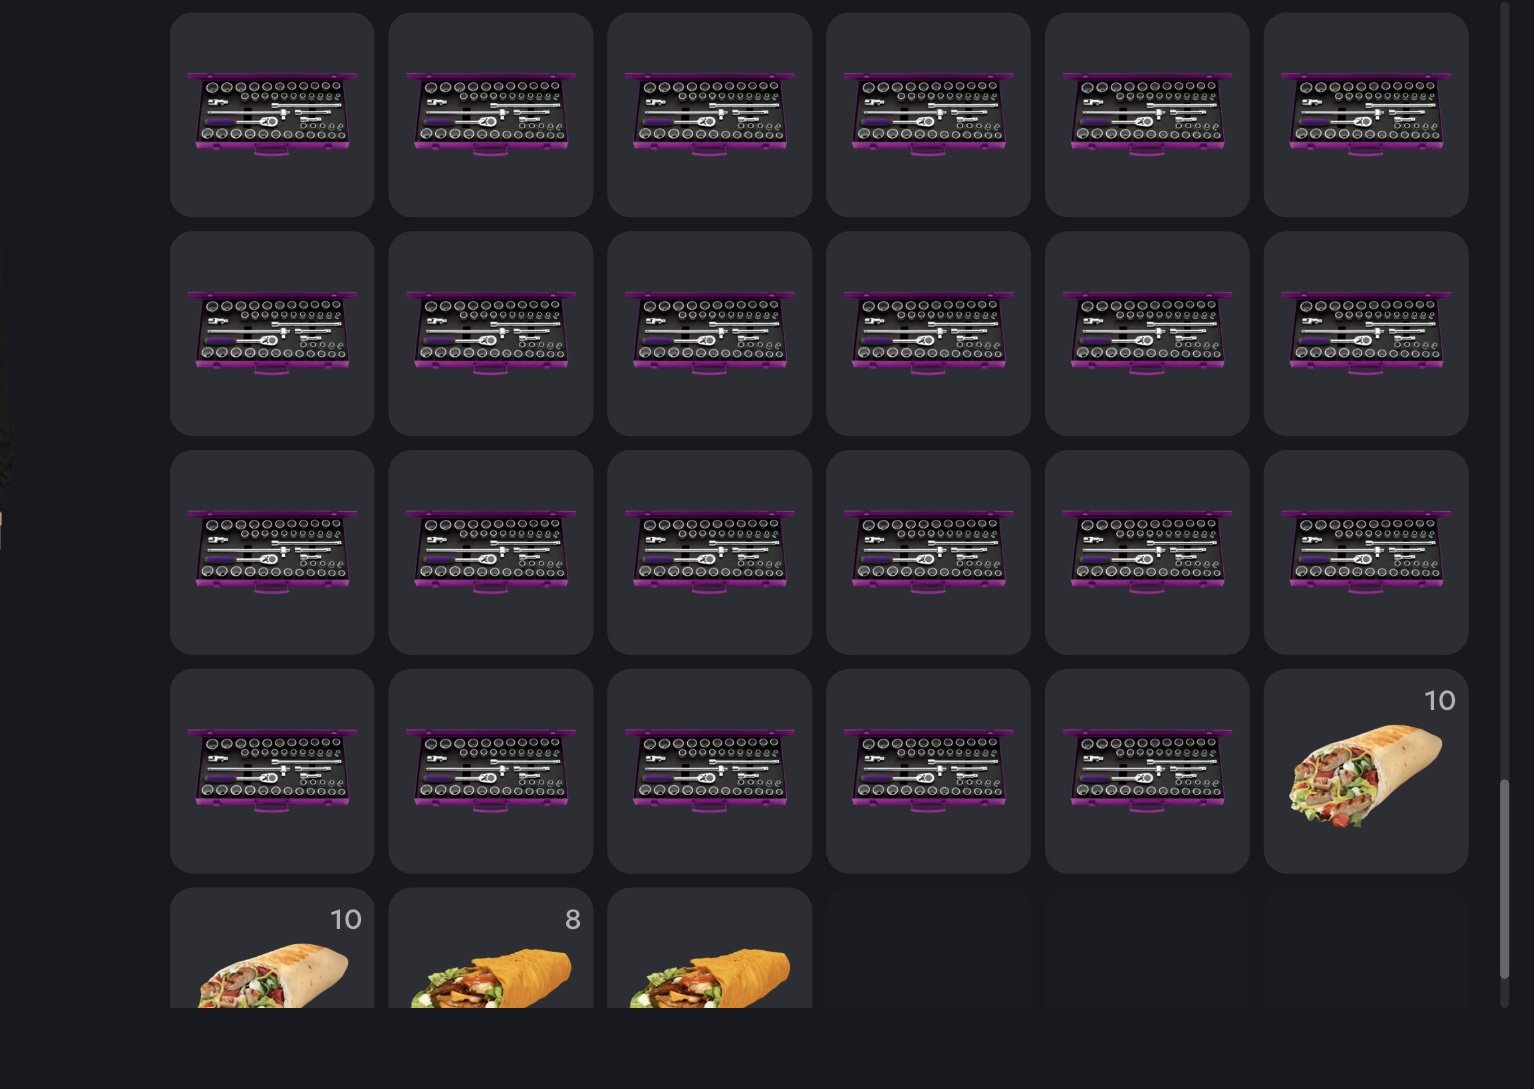Click the last toolbox in the second row
Image resolution: width=1534 pixels, height=1089 pixels.
pyautogui.click(x=1366, y=334)
